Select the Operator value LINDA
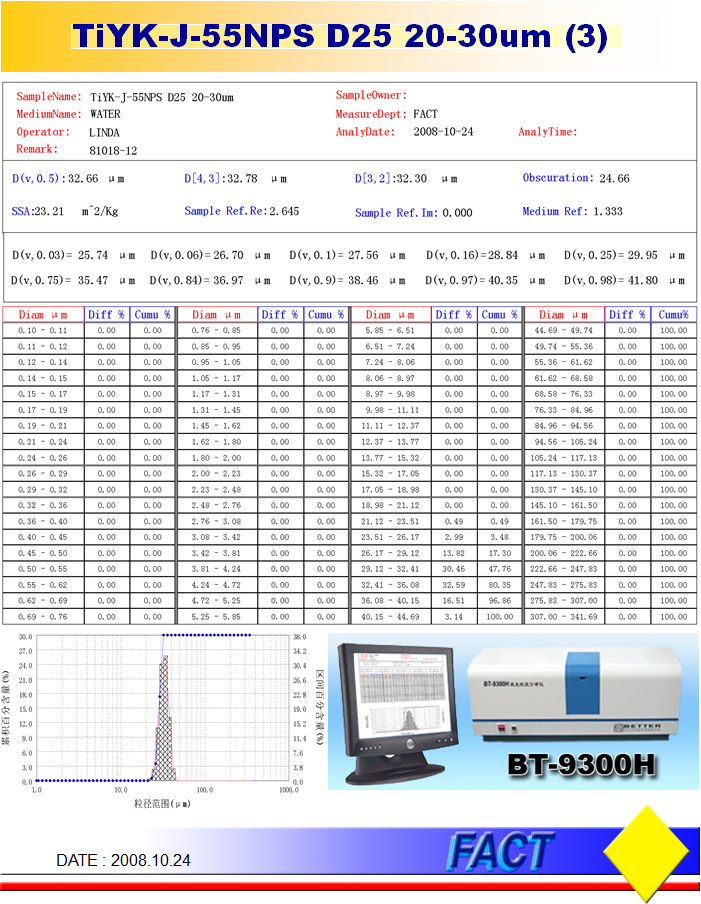Viewport: 701px width, 904px height. pyautogui.click(x=104, y=133)
